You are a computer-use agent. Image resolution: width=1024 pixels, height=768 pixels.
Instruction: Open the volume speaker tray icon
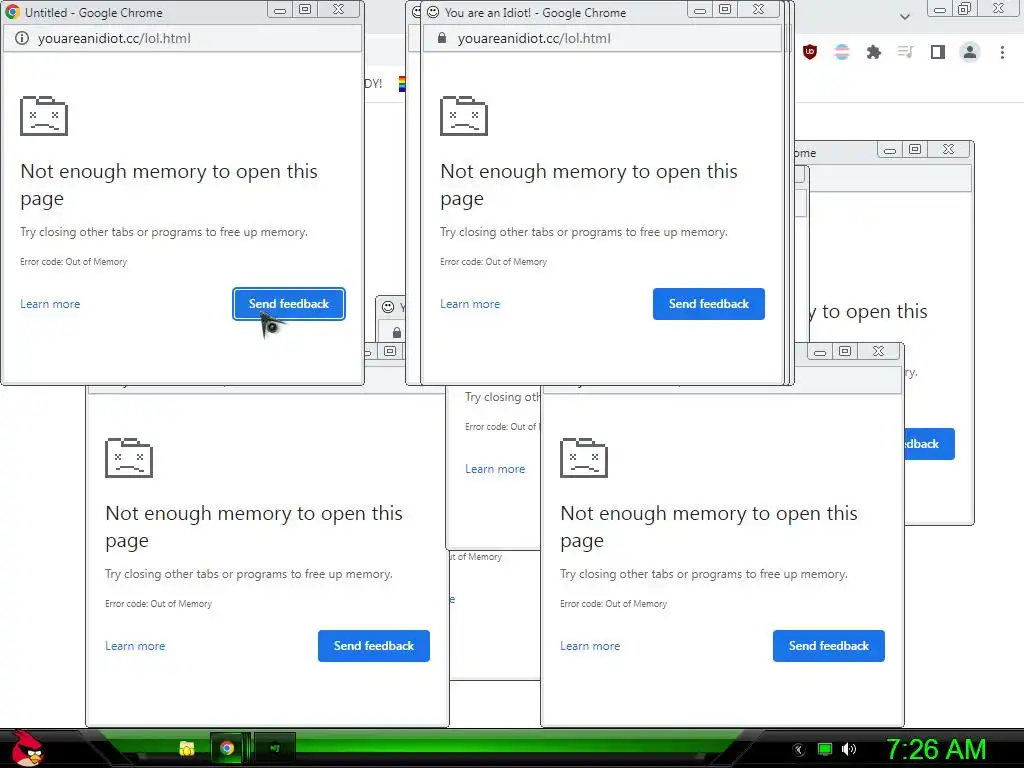[x=848, y=749]
